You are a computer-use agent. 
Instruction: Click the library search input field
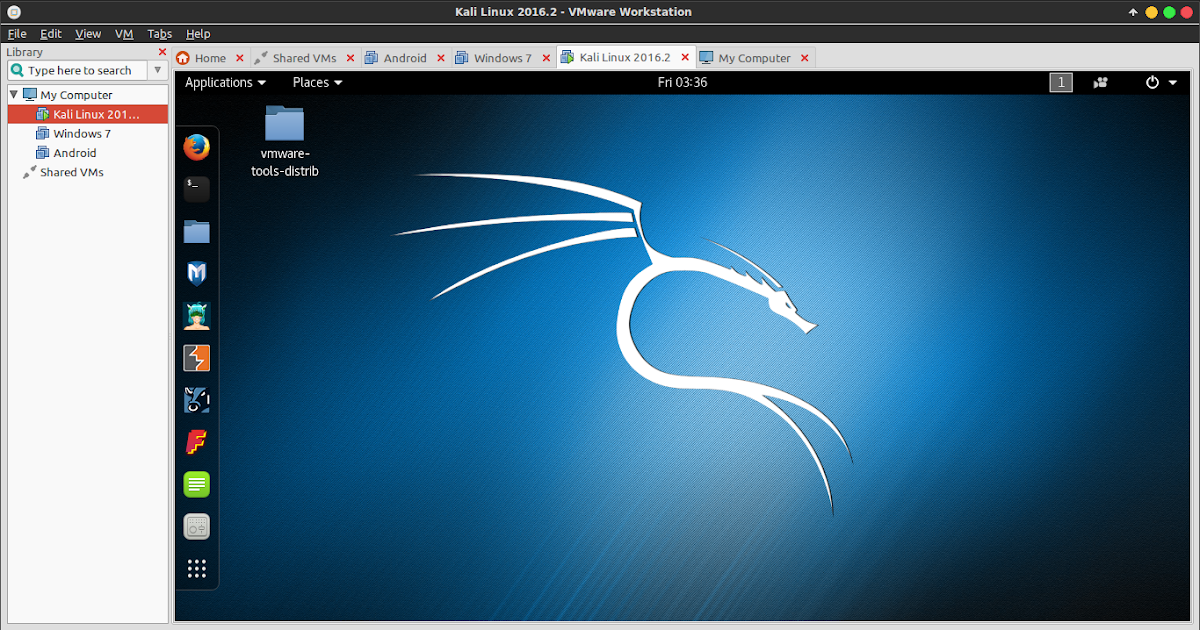tap(78, 70)
